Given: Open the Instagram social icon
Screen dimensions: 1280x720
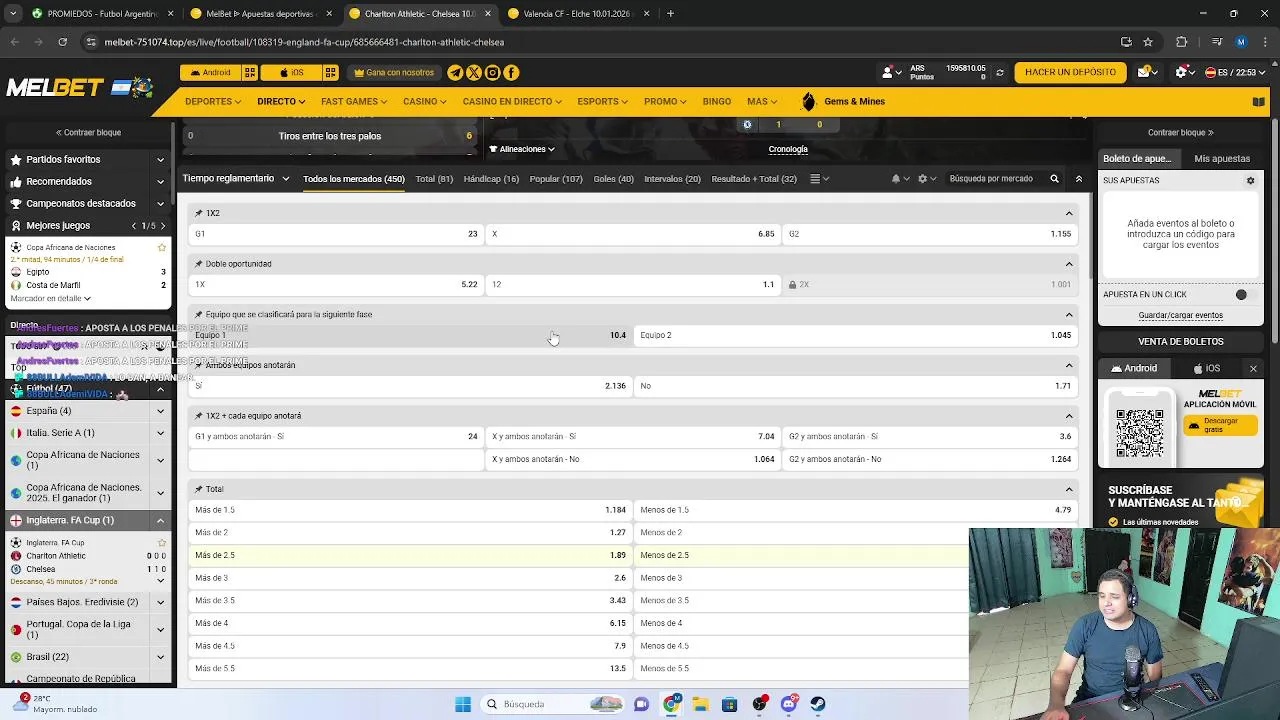Looking at the screenshot, I should [x=492, y=72].
